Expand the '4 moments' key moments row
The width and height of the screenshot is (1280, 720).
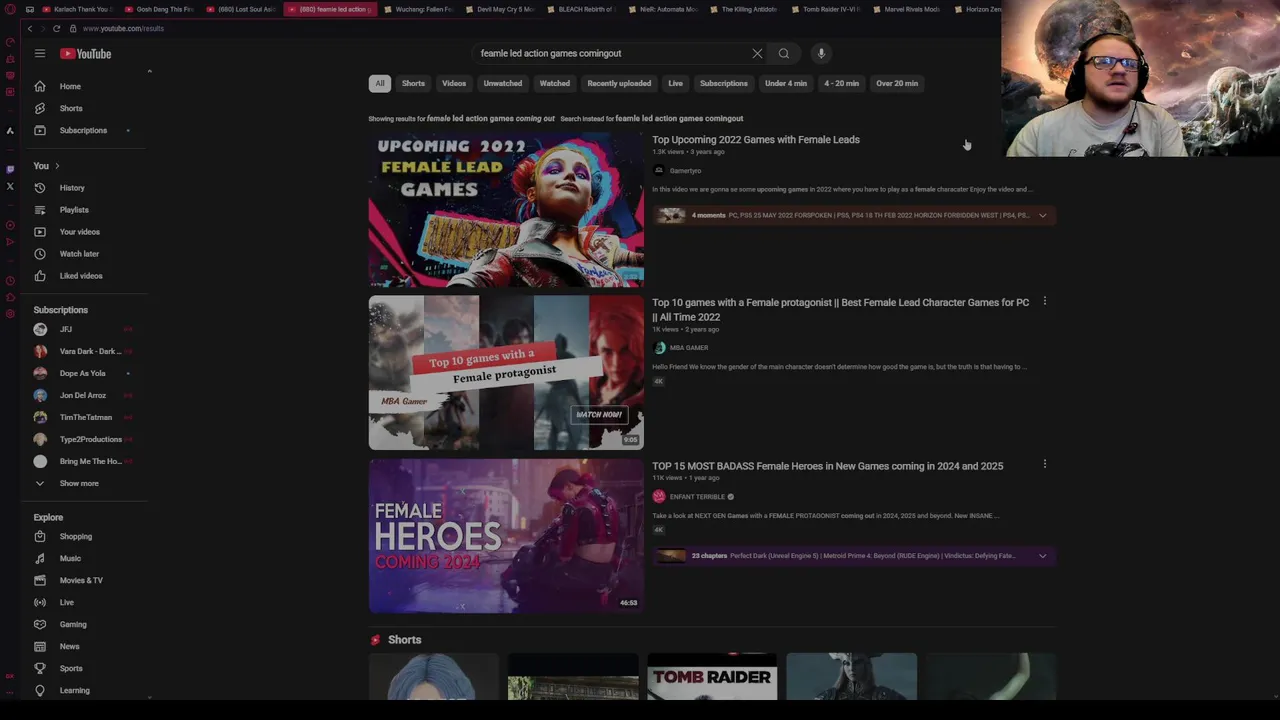coord(1042,215)
